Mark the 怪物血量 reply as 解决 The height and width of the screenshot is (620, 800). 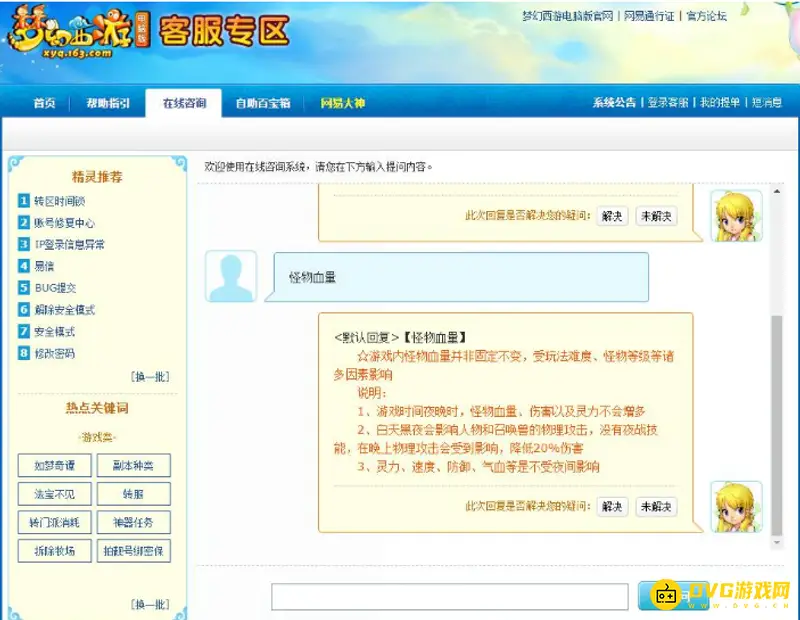(x=612, y=507)
